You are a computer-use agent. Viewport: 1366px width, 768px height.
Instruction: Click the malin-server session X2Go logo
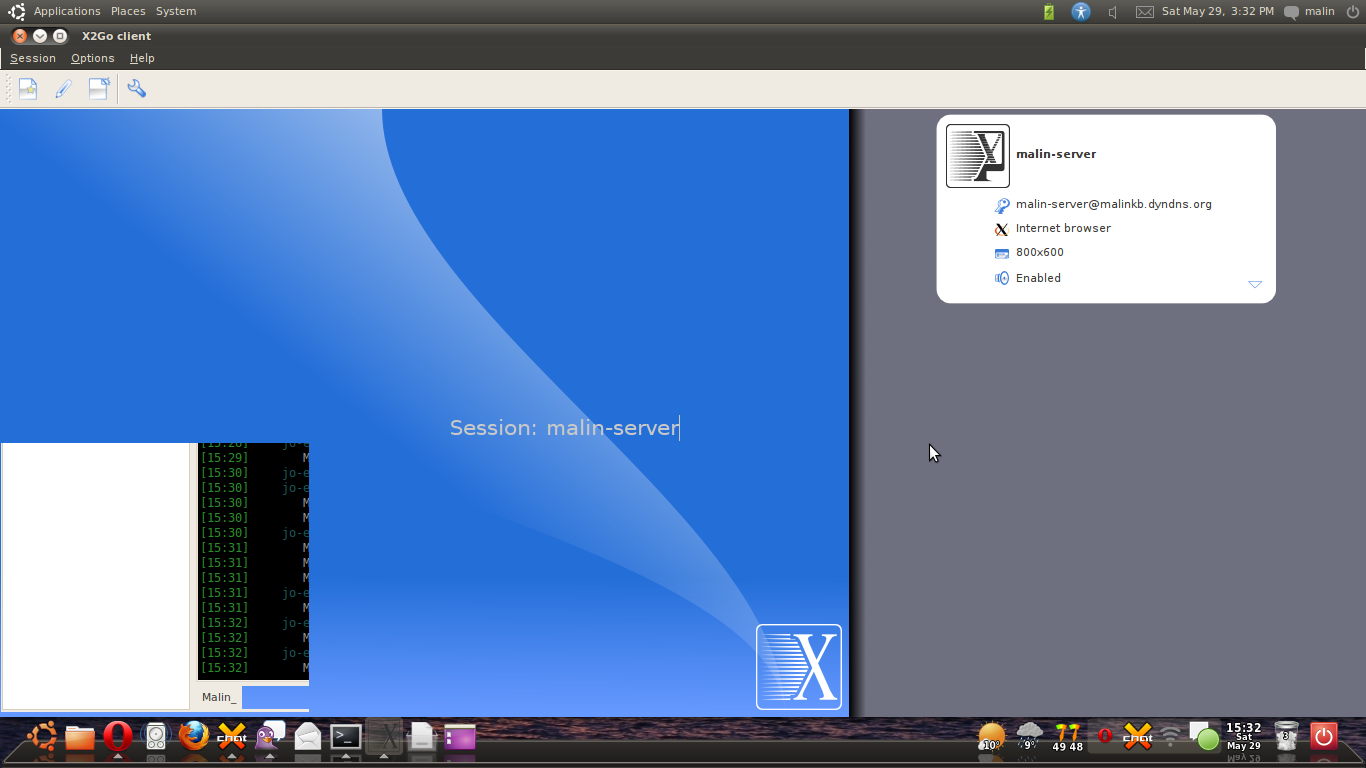click(977, 156)
